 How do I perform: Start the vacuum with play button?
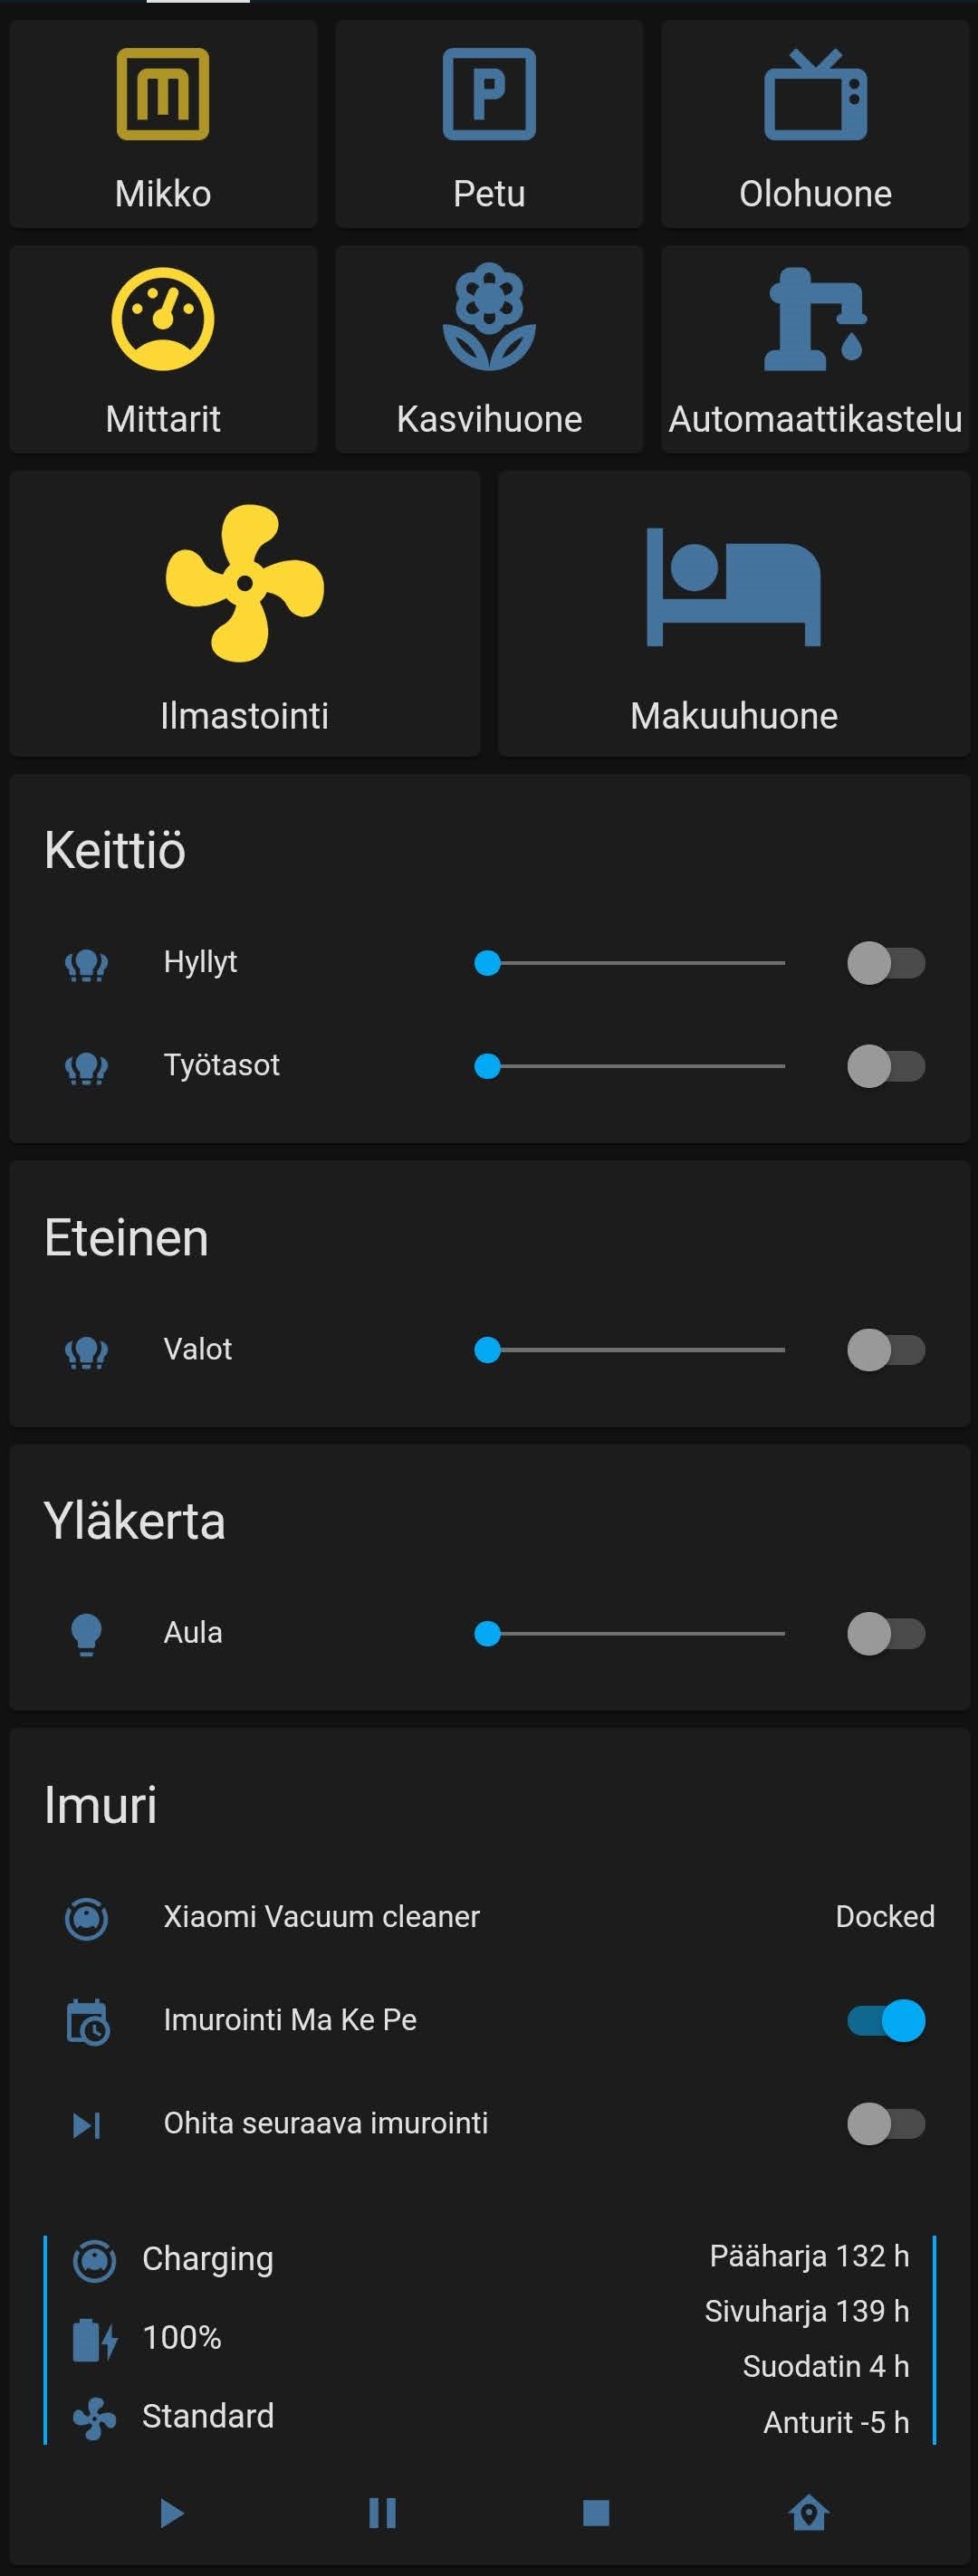click(x=172, y=2512)
